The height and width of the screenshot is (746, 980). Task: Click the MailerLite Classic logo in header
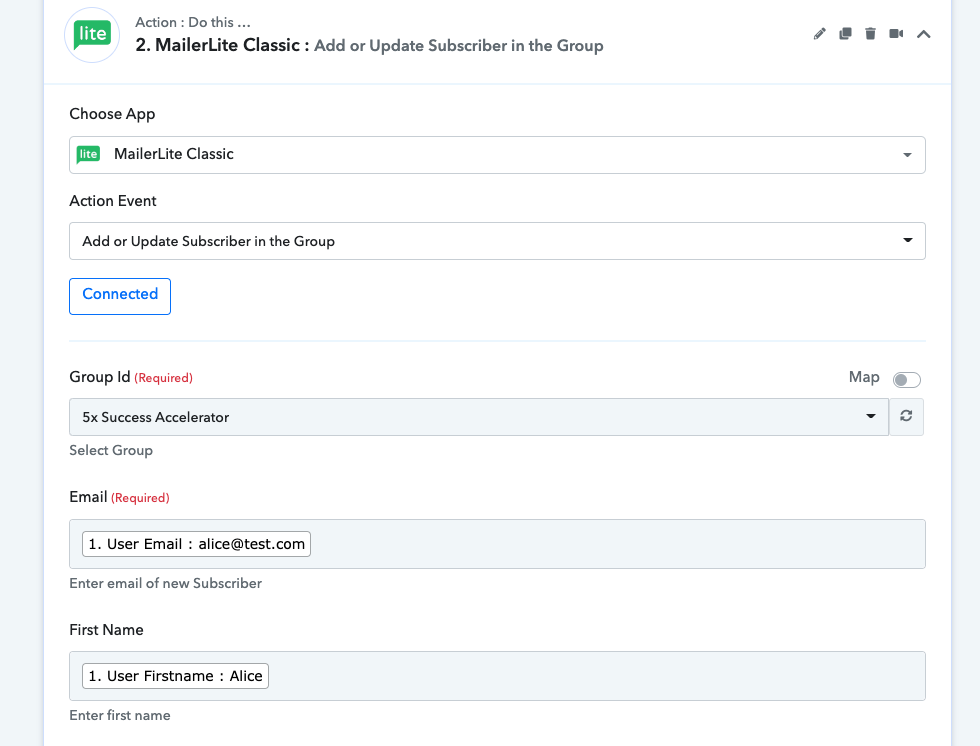tap(92, 35)
